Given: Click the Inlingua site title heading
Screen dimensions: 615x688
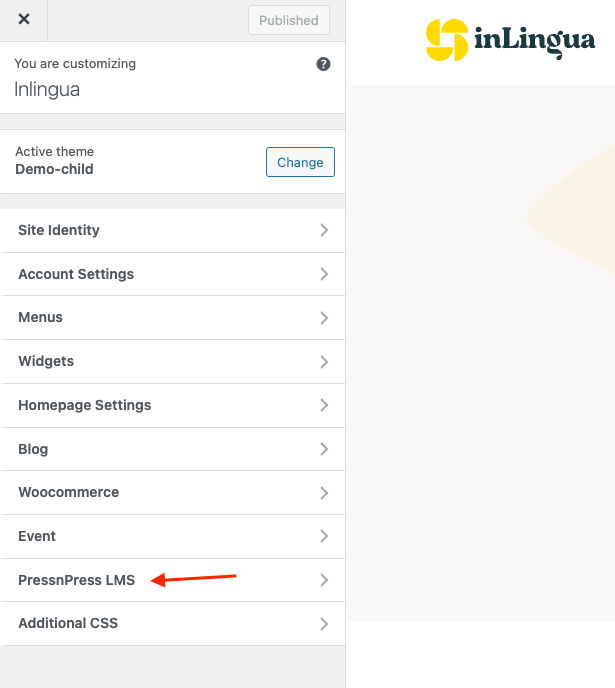Looking at the screenshot, I should 47,89.
